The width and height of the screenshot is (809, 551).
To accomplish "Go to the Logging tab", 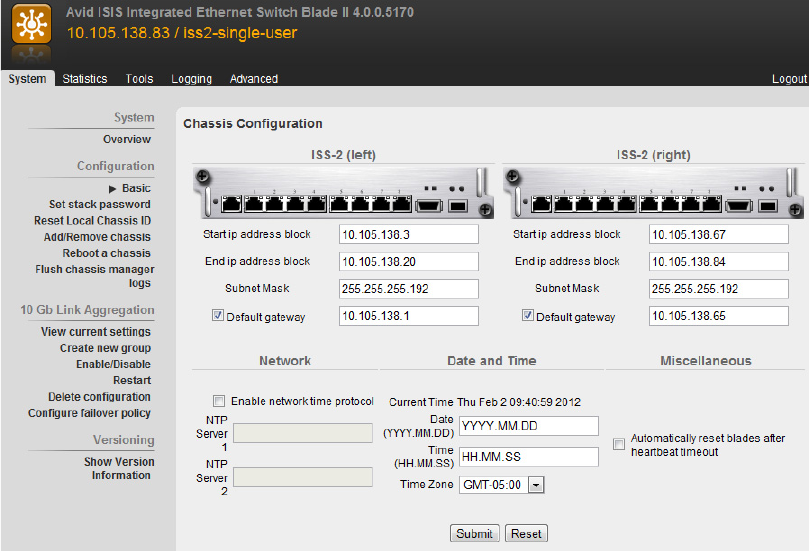I will click(191, 79).
